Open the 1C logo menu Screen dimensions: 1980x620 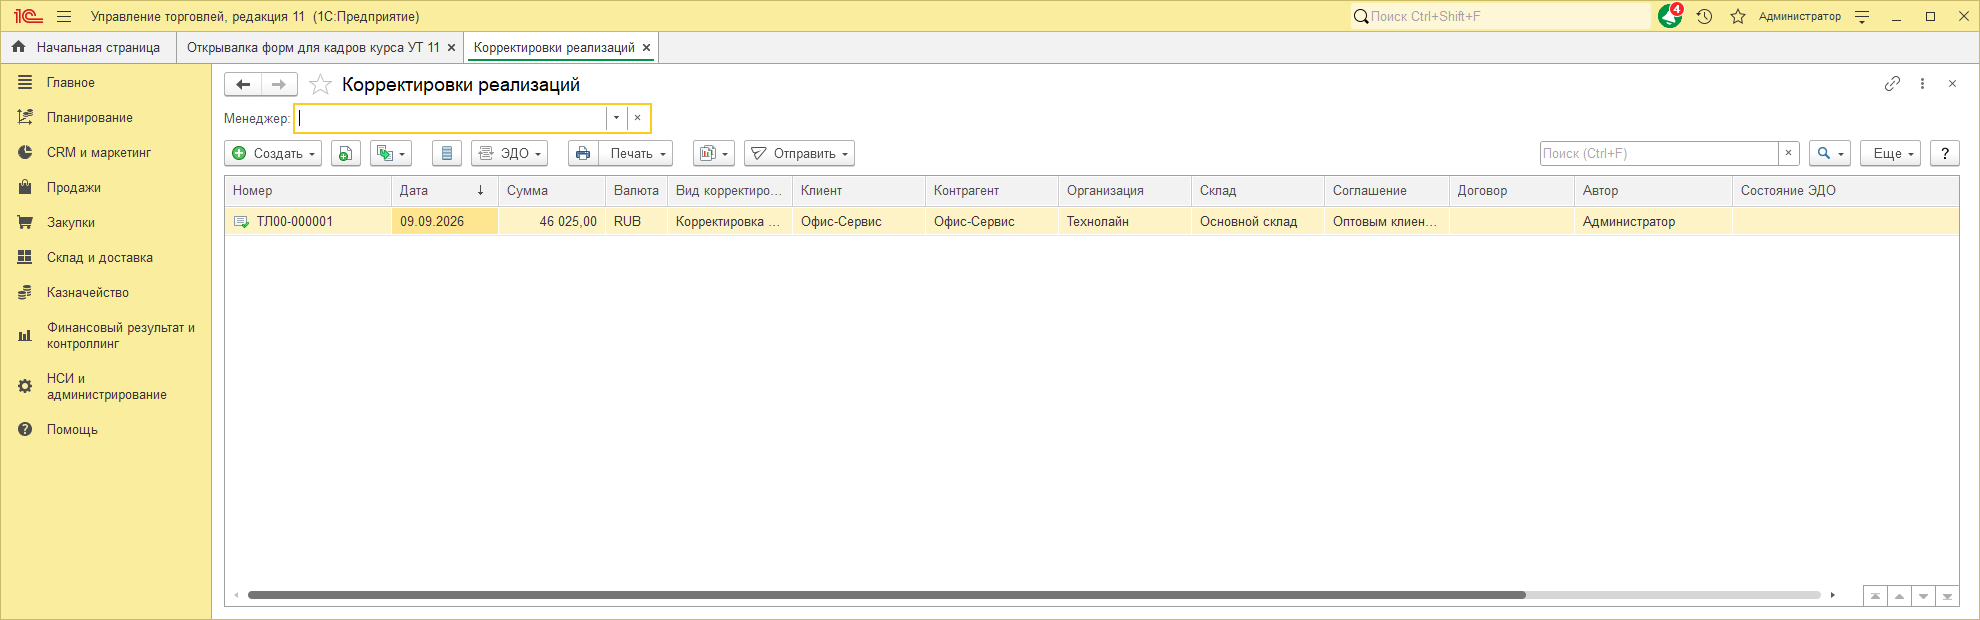pyautogui.click(x=28, y=16)
